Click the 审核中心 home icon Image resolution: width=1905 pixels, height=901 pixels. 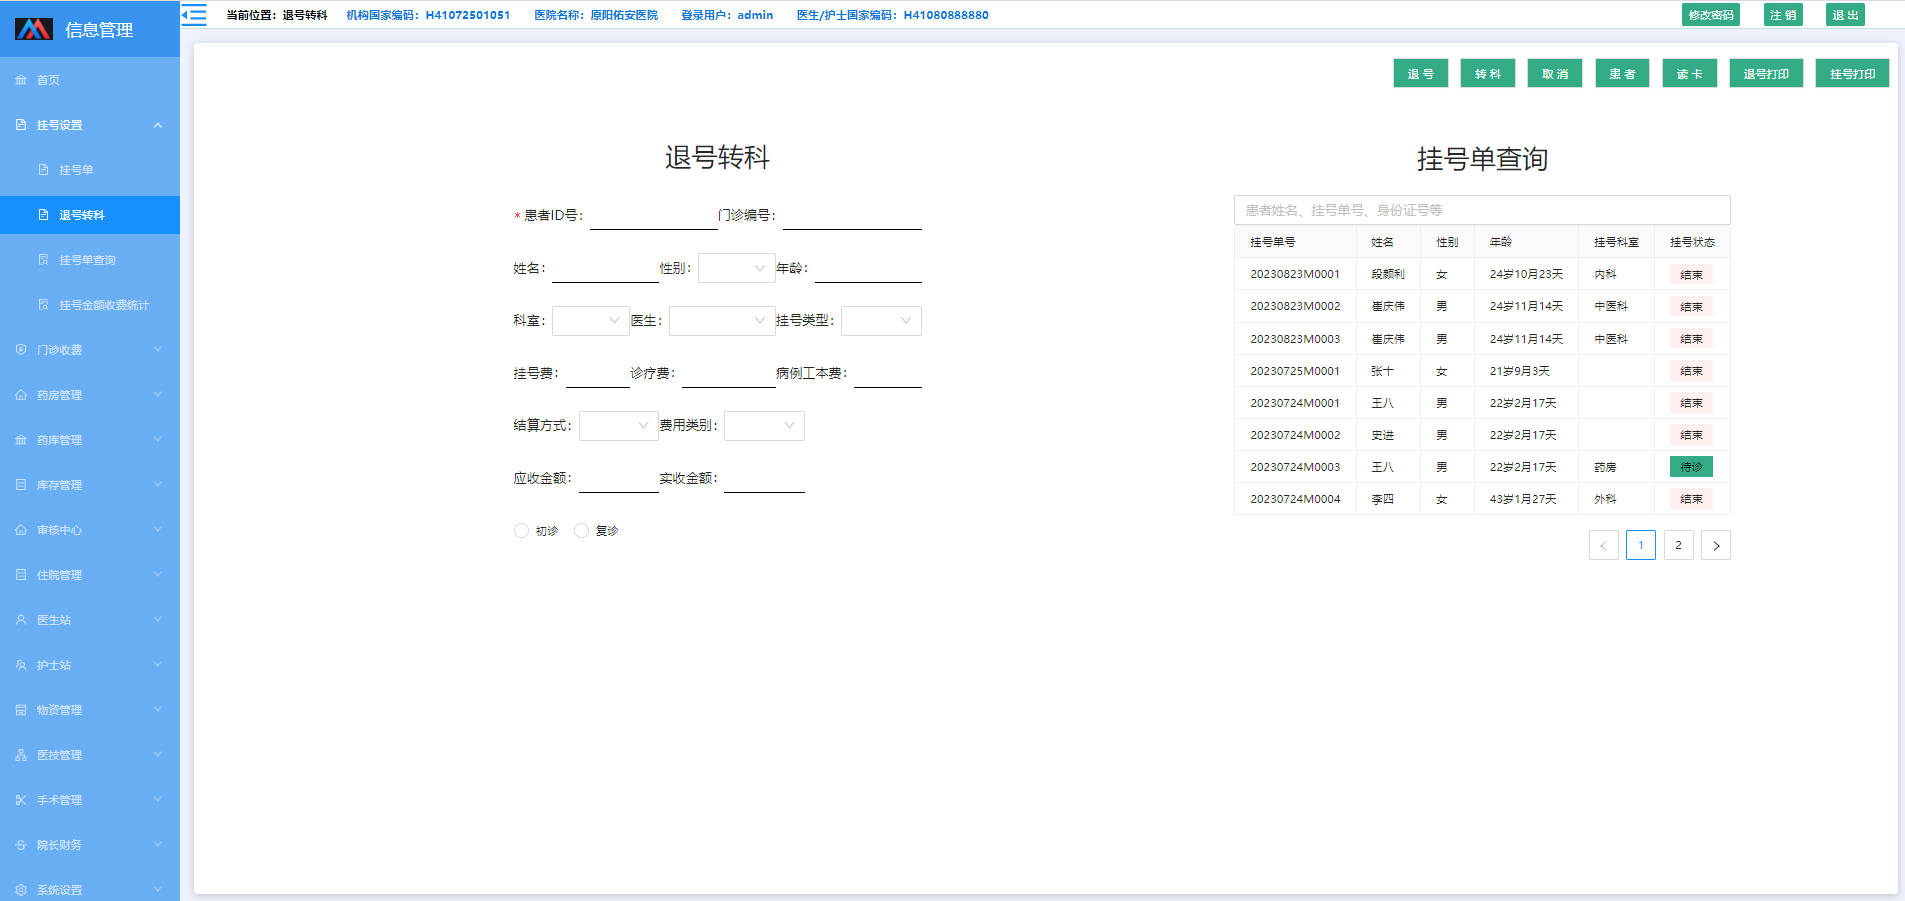pyautogui.click(x=21, y=530)
